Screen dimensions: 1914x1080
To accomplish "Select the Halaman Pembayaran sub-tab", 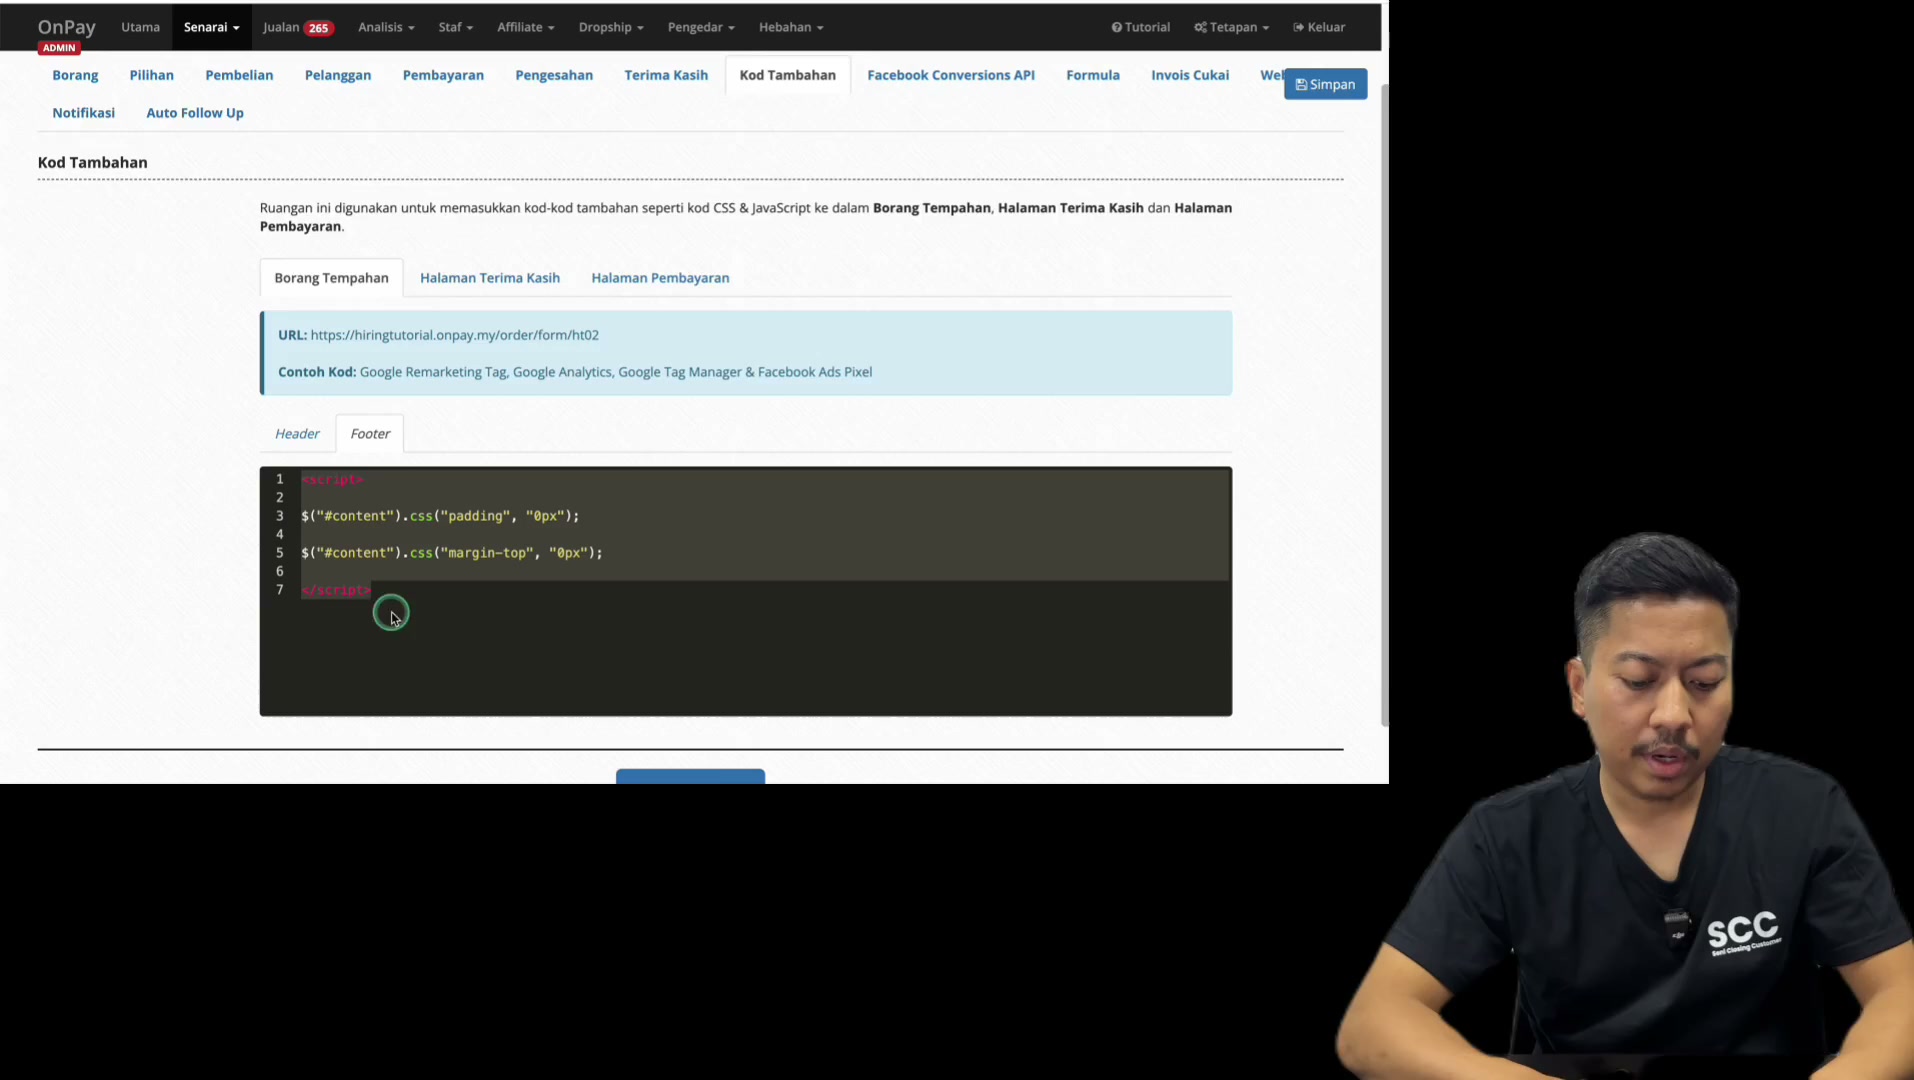I will 660,278.
